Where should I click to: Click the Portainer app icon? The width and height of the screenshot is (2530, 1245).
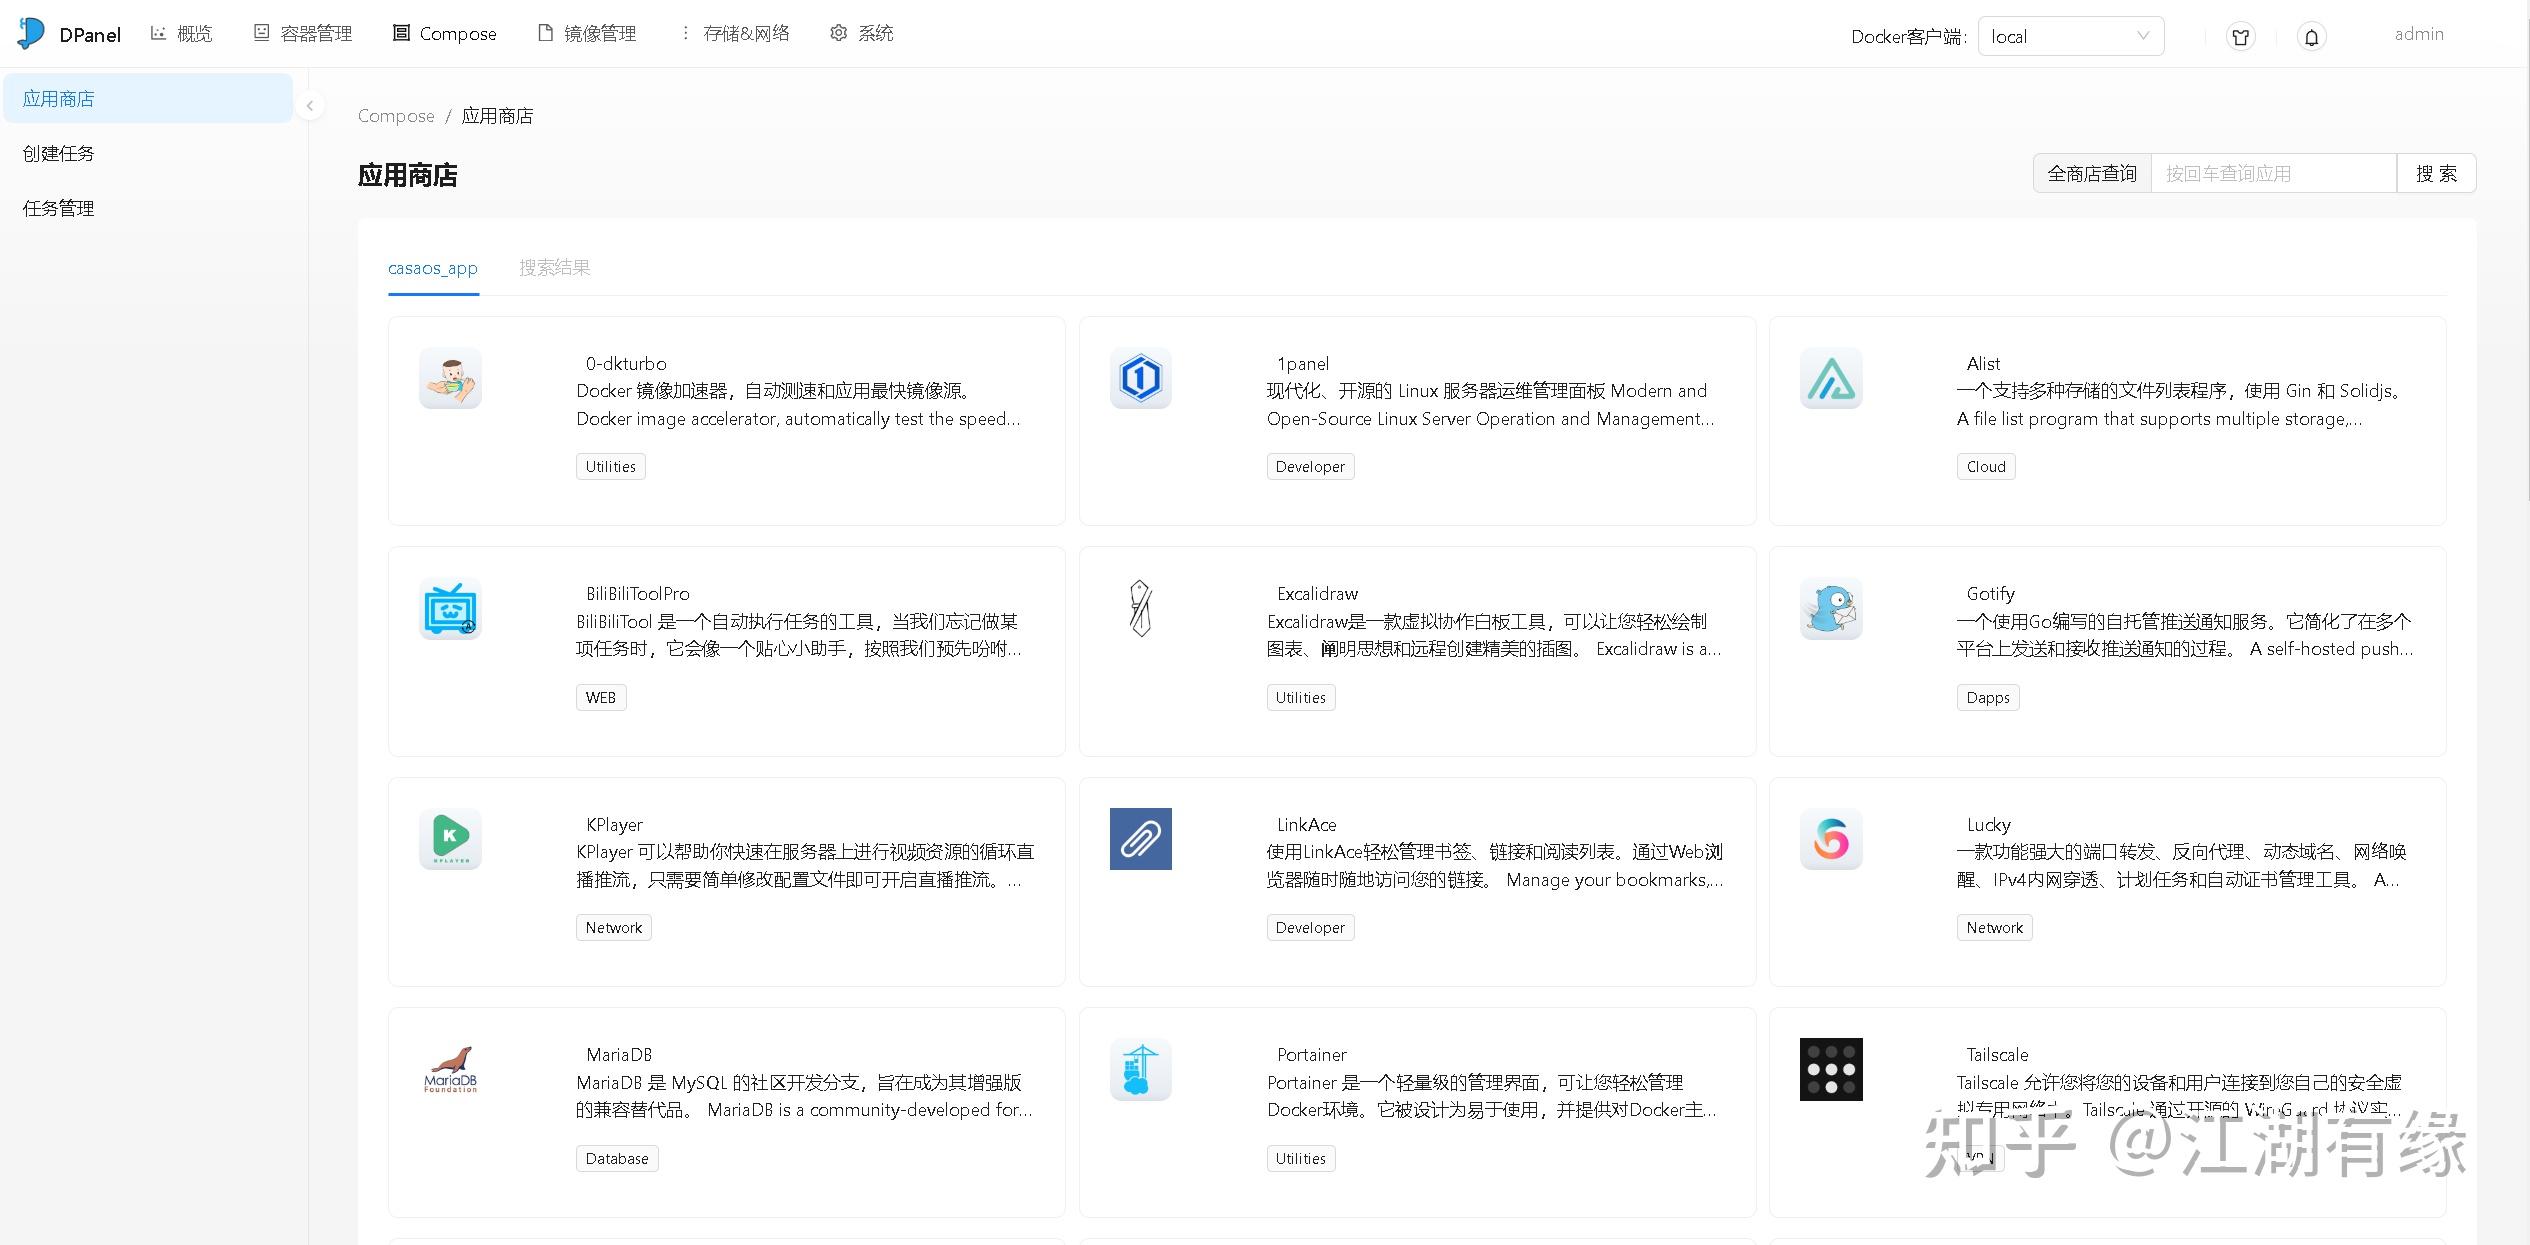tap(1140, 1069)
